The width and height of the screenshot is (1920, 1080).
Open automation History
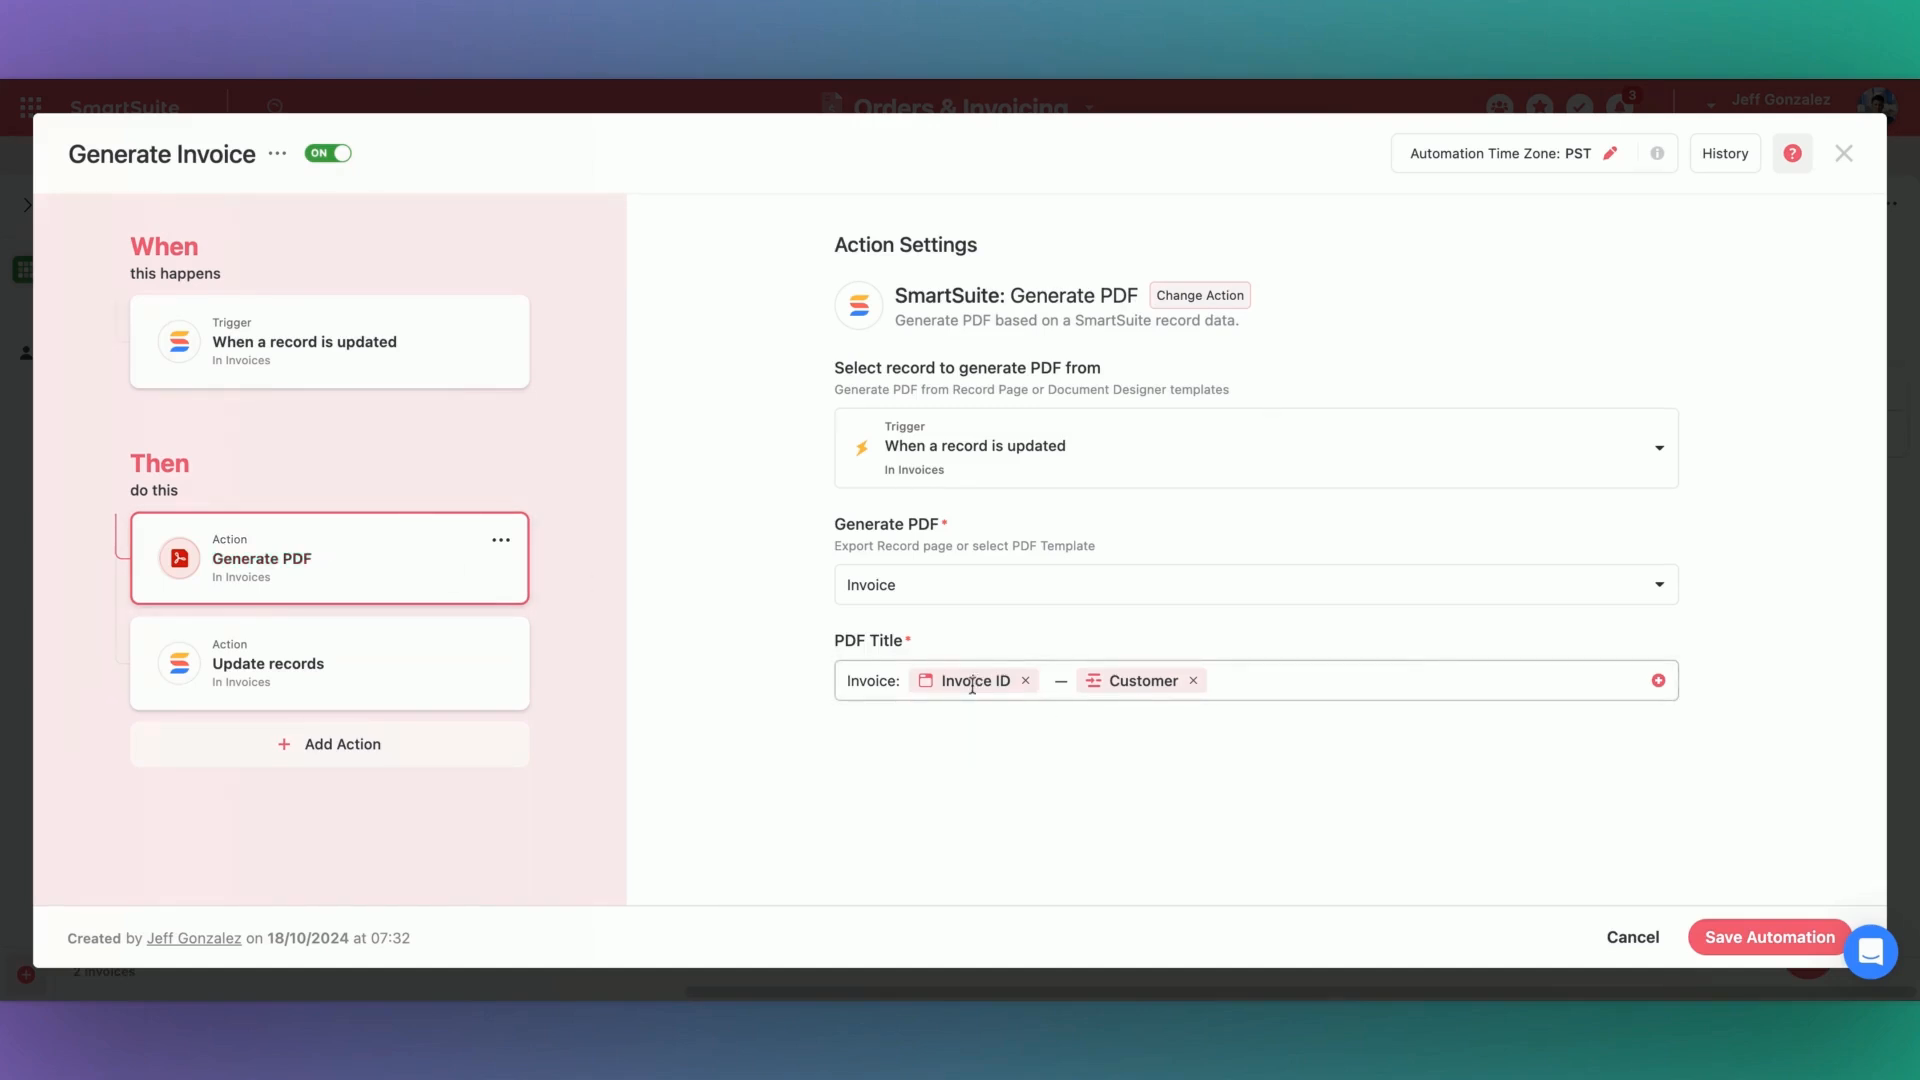pos(1725,153)
